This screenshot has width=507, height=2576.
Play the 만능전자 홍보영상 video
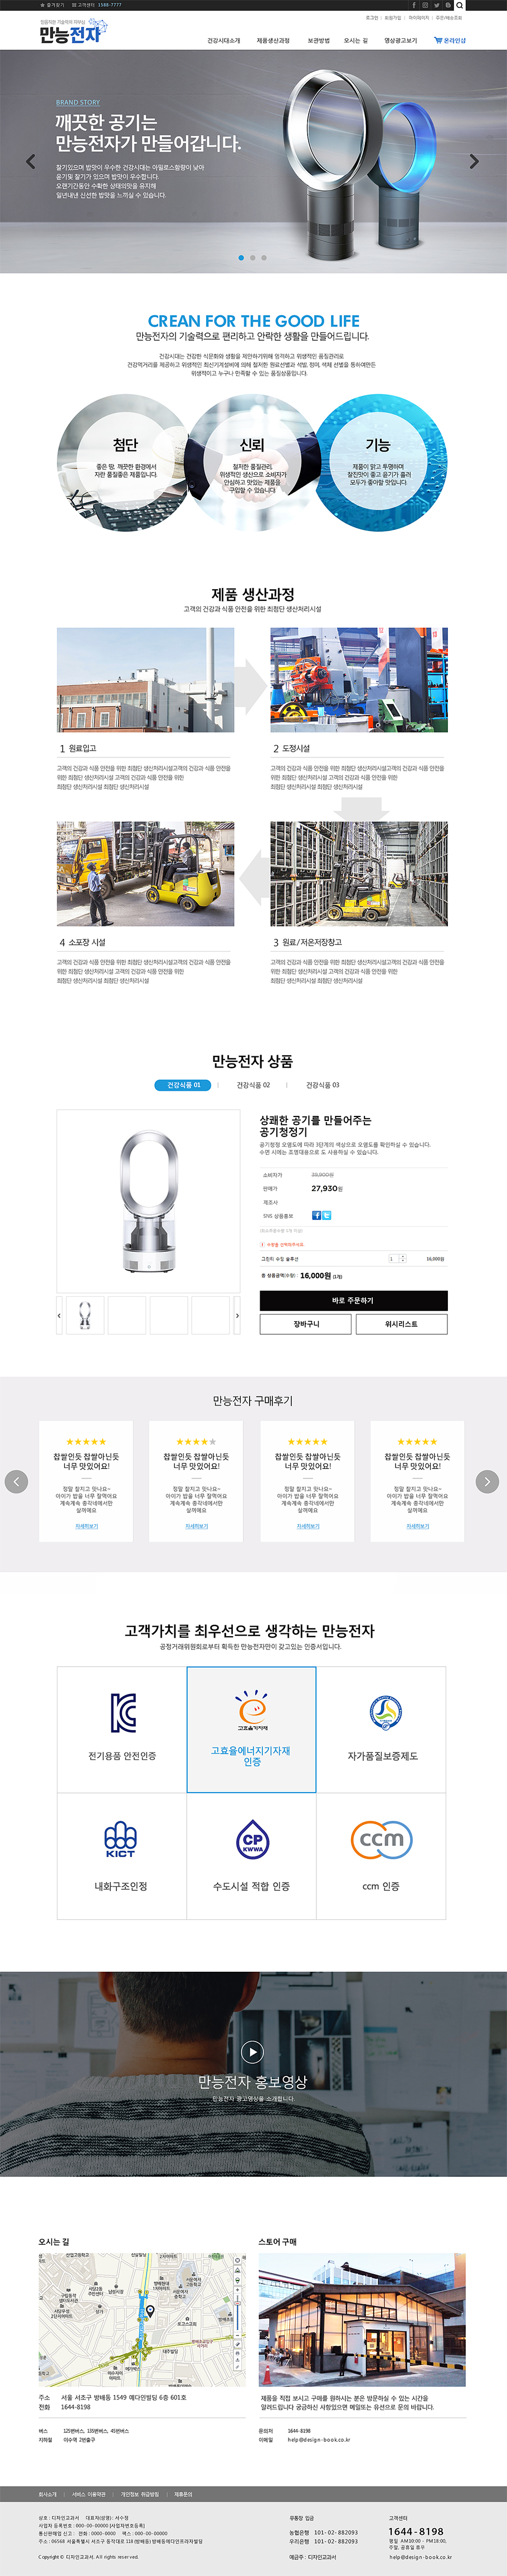(x=253, y=2051)
